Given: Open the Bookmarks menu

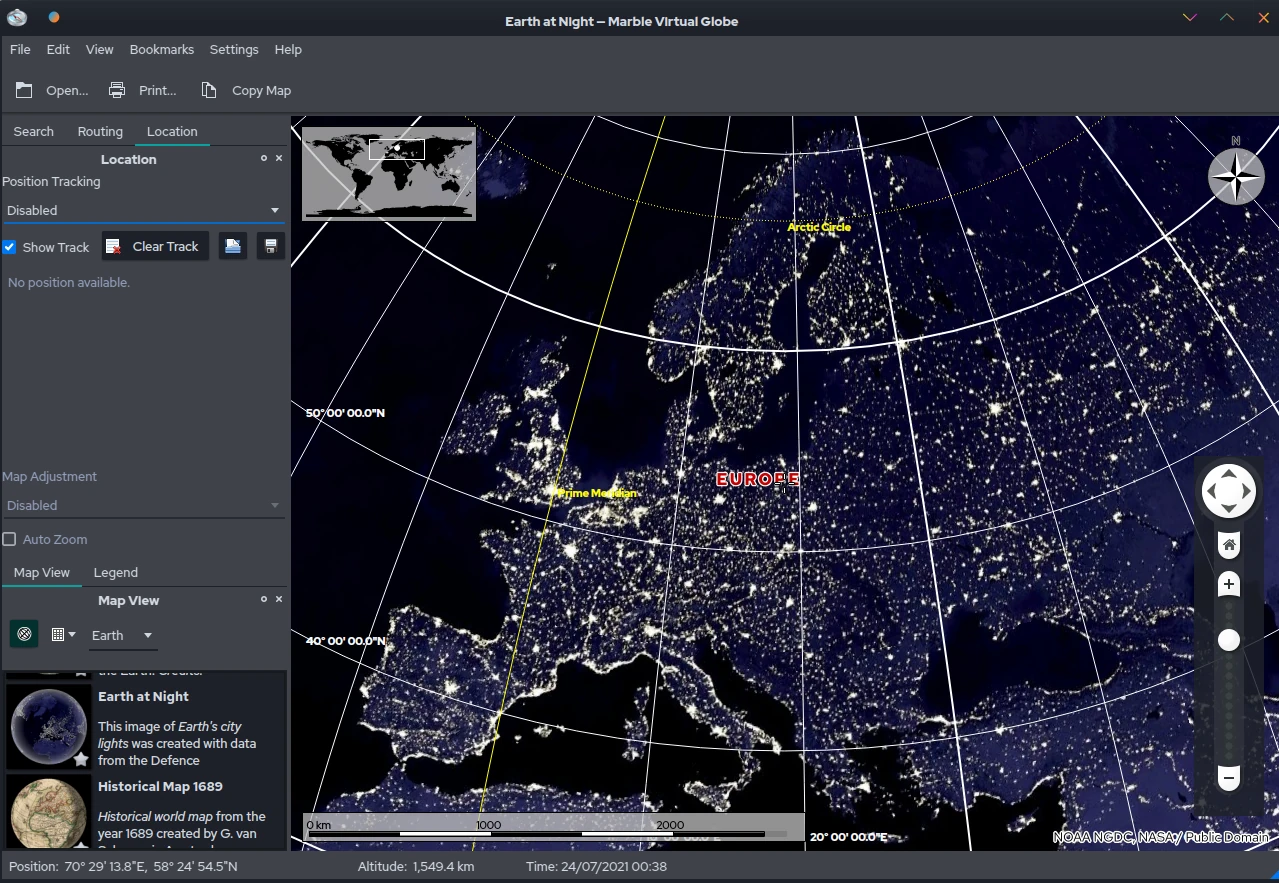Looking at the screenshot, I should coord(162,49).
